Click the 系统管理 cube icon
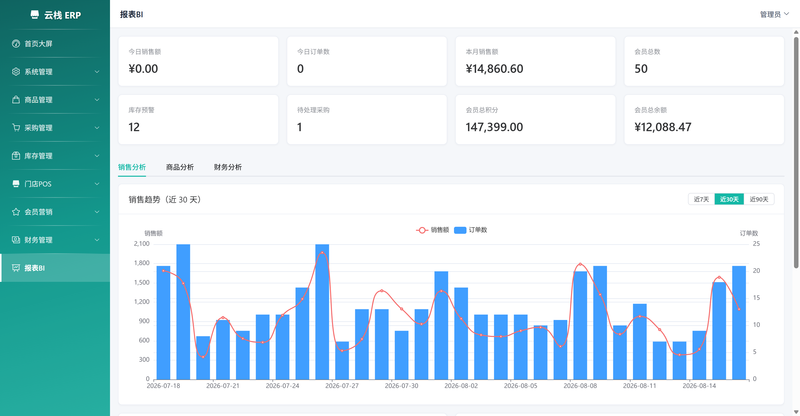The height and width of the screenshot is (416, 800). (x=16, y=72)
